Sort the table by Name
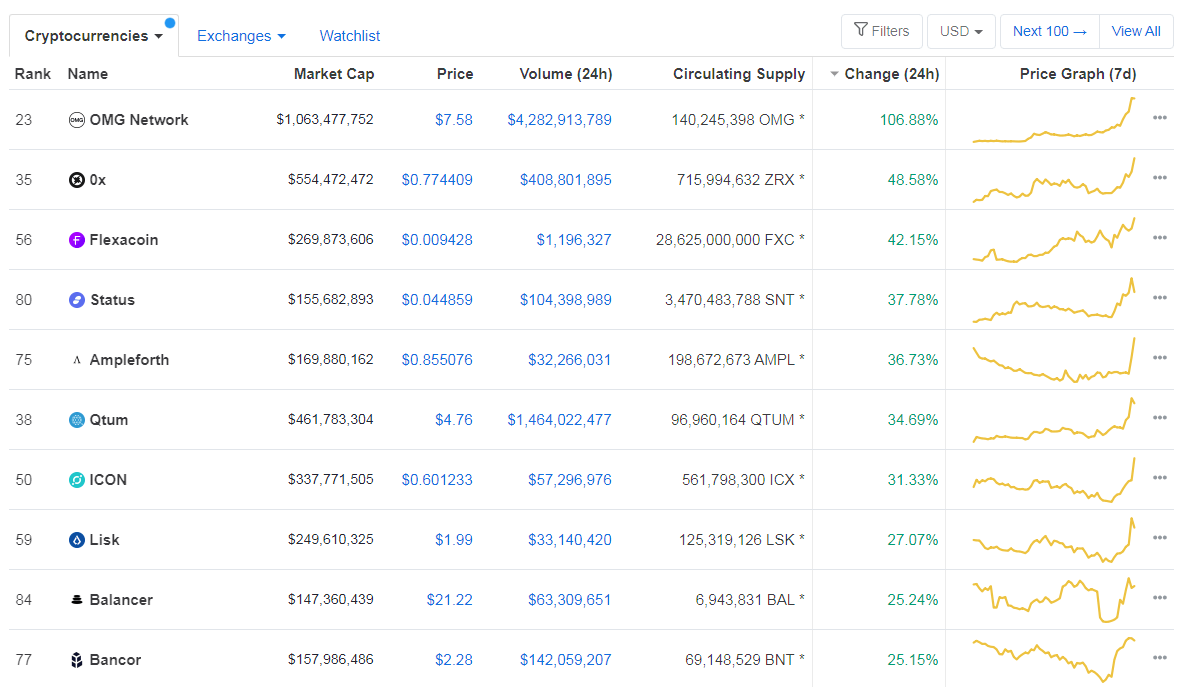1196x687 pixels. (x=88, y=74)
